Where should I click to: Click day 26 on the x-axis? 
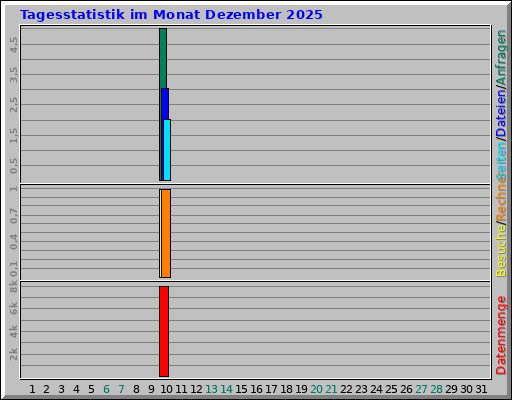point(406,389)
